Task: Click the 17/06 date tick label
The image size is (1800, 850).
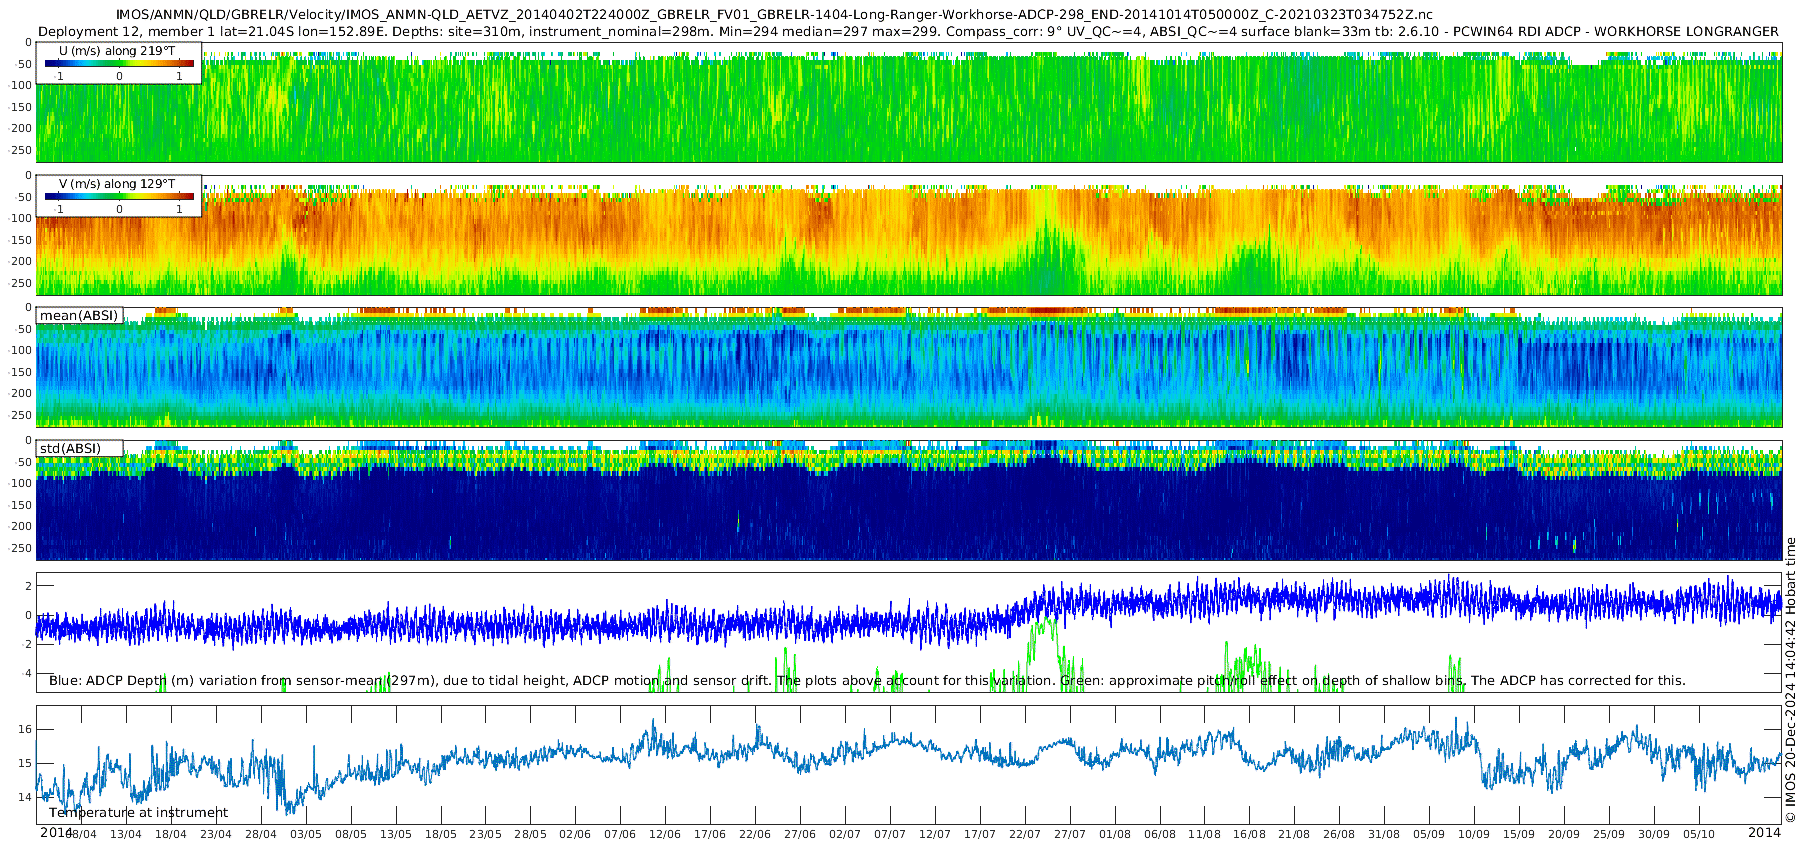Action: click(x=710, y=834)
